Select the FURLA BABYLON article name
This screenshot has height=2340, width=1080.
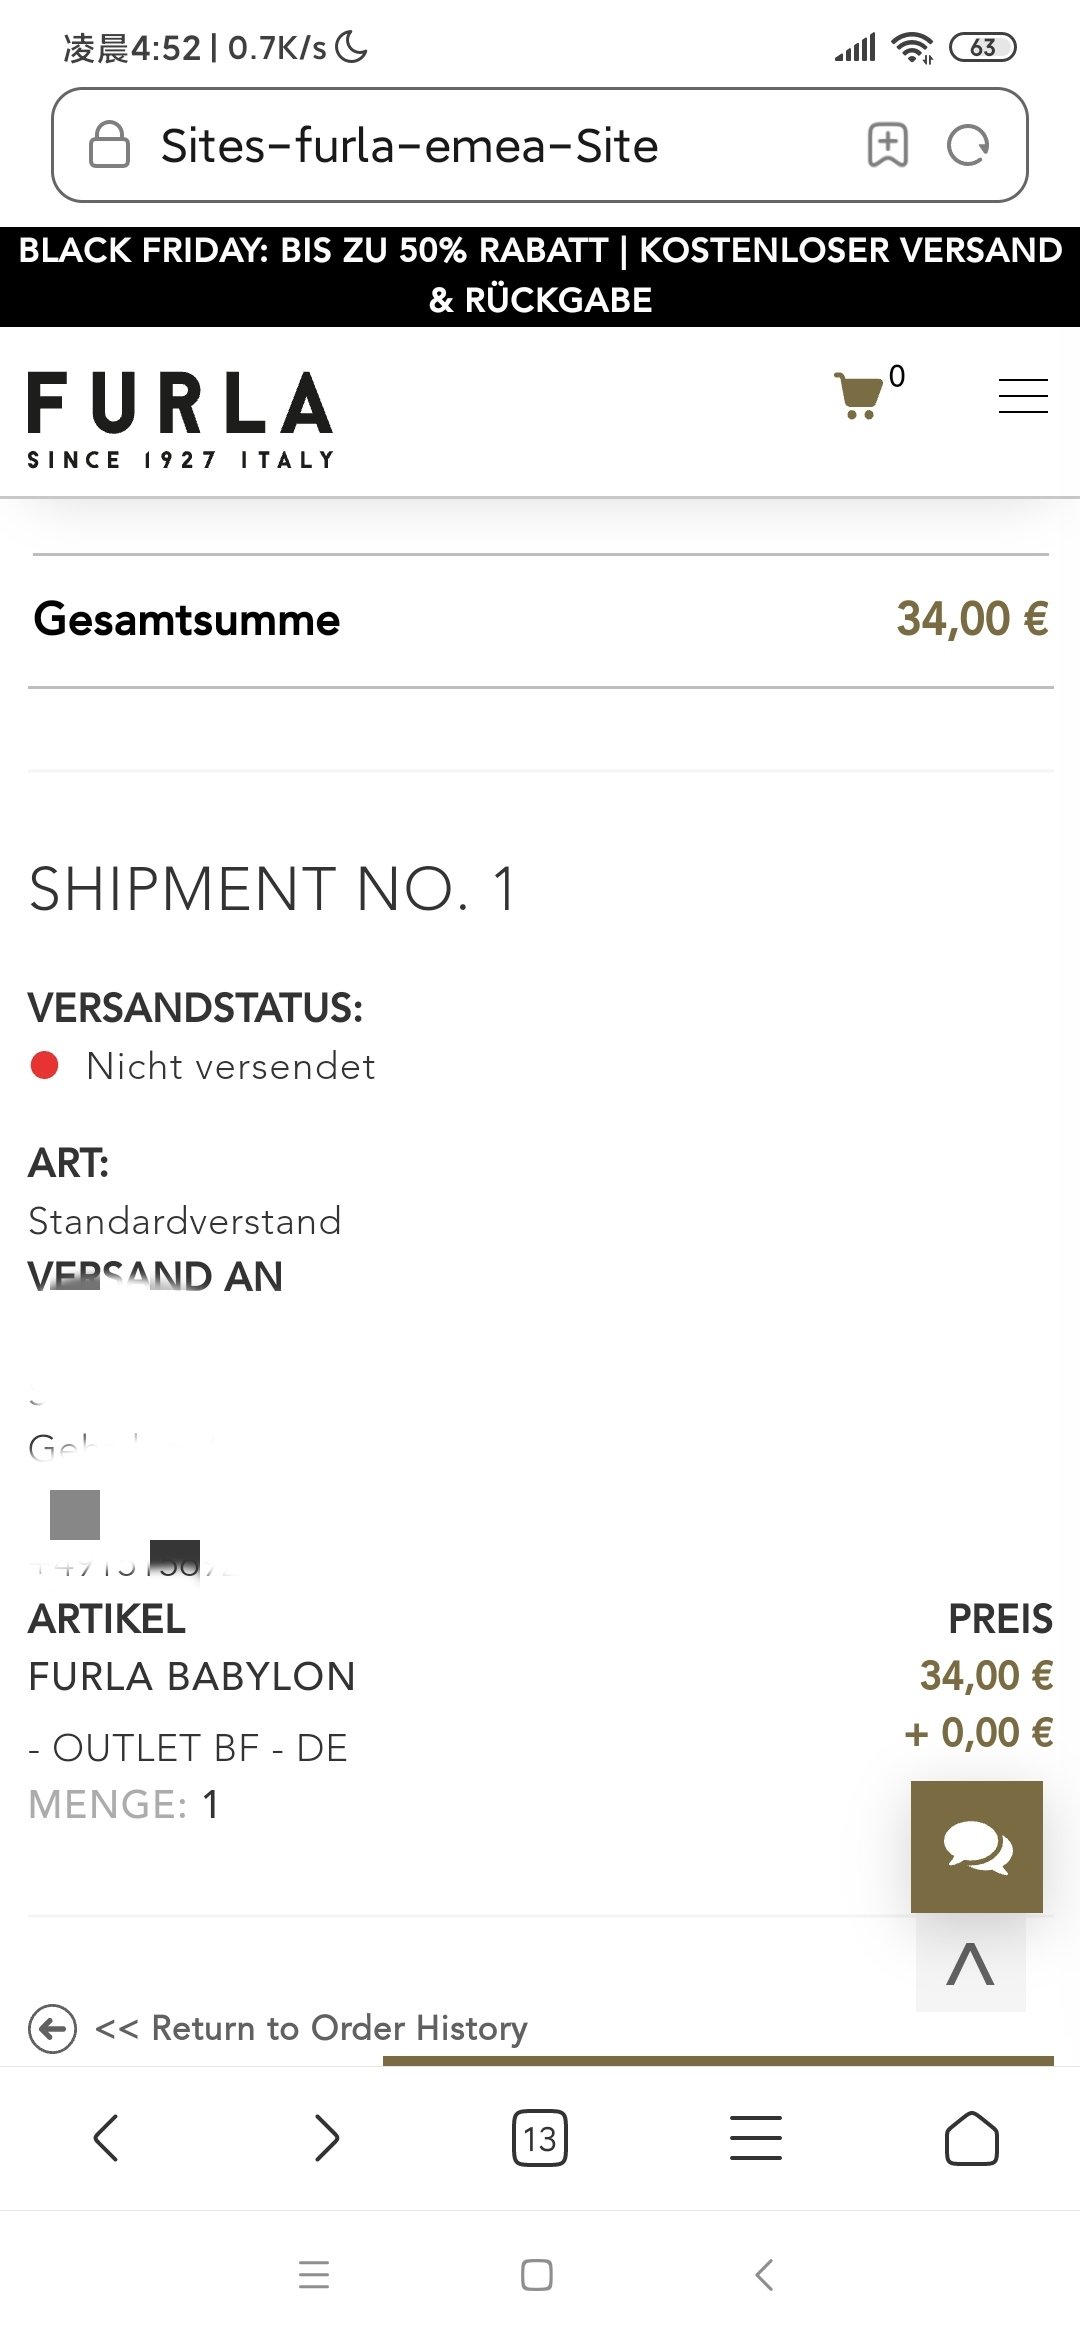point(192,1676)
